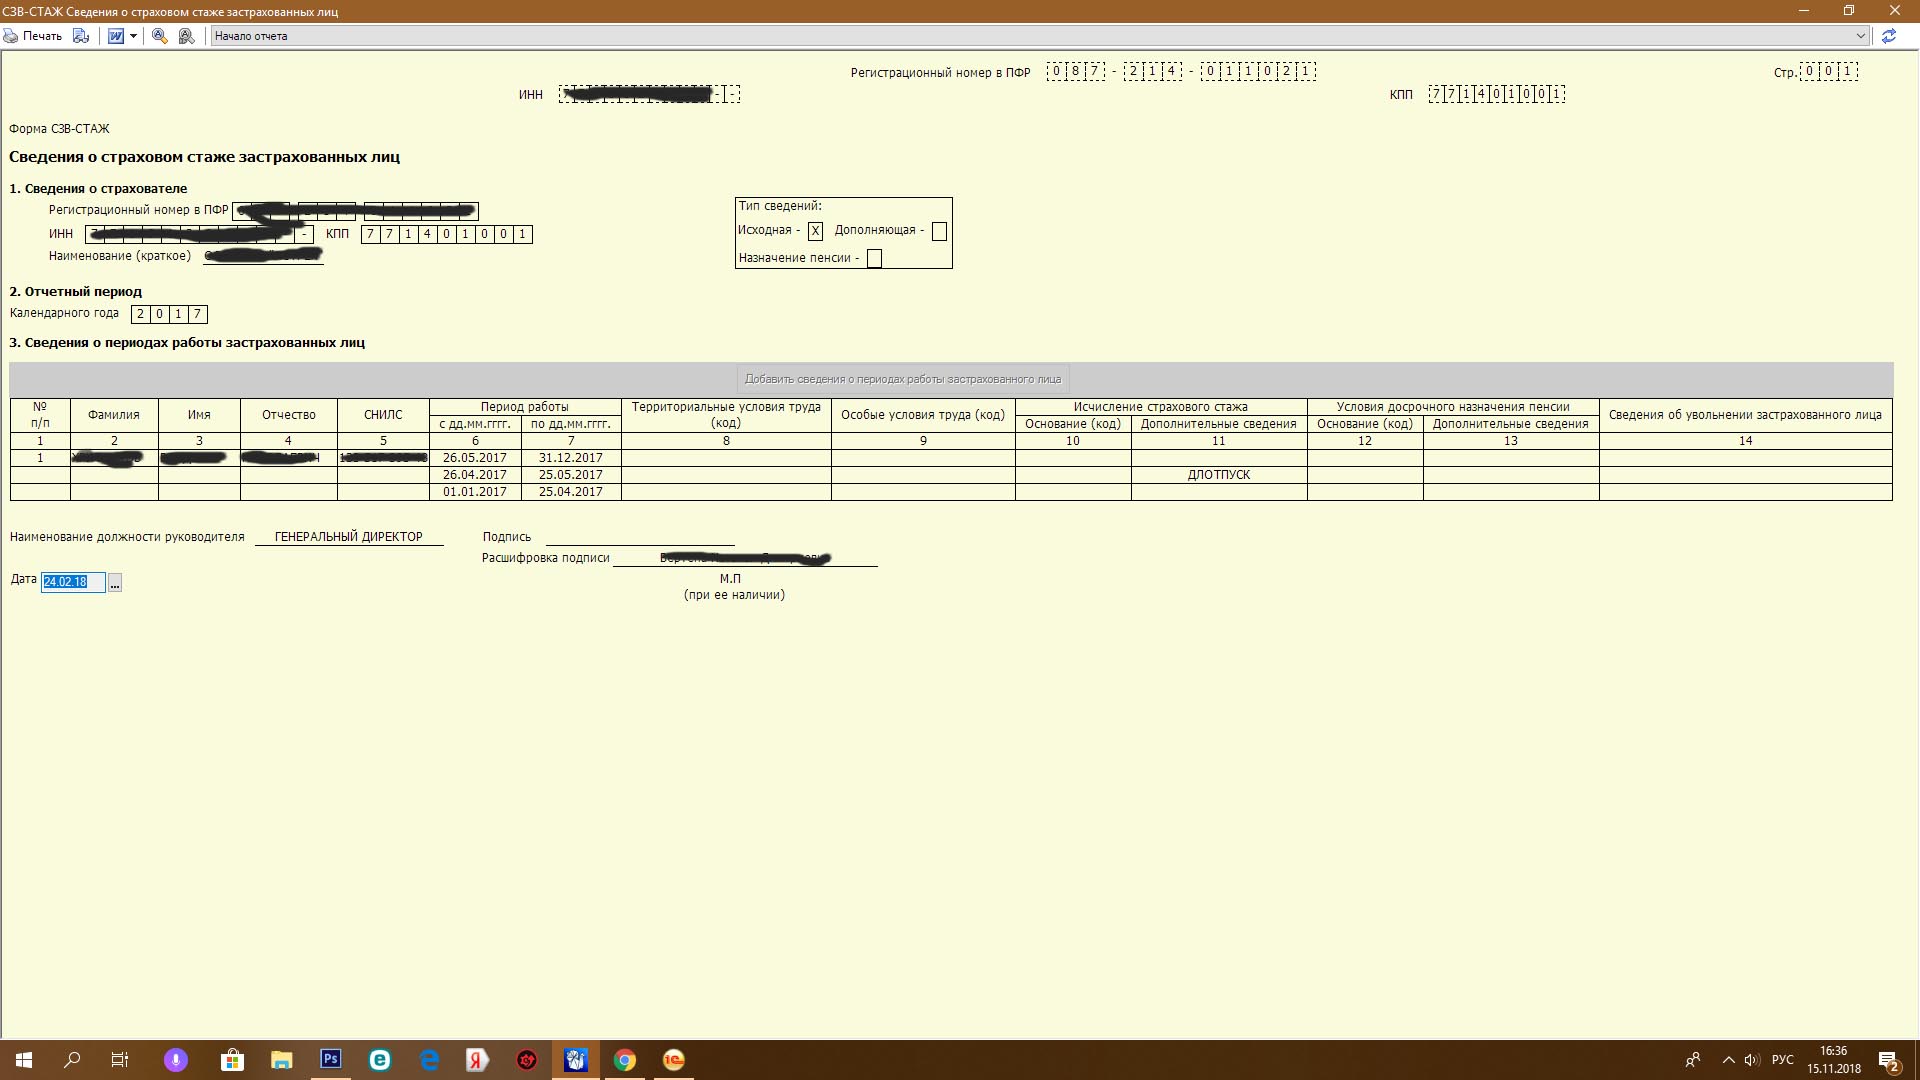Viewport: 1920px width, 1080px height.
Task: Open the Начало отчета navigation dropdown
Action: (x=1860, y=36)
